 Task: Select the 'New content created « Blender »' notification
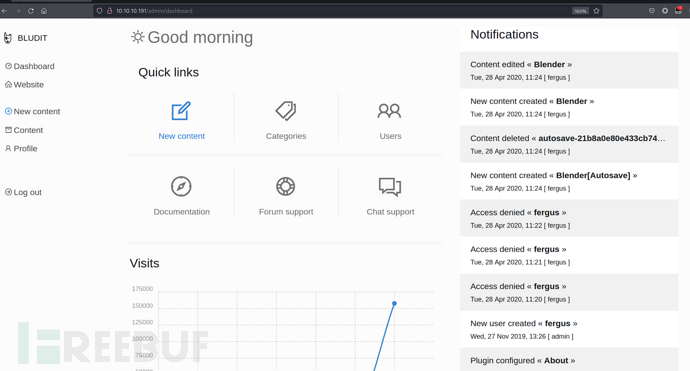pyautogui.click(x=569, y=107)
